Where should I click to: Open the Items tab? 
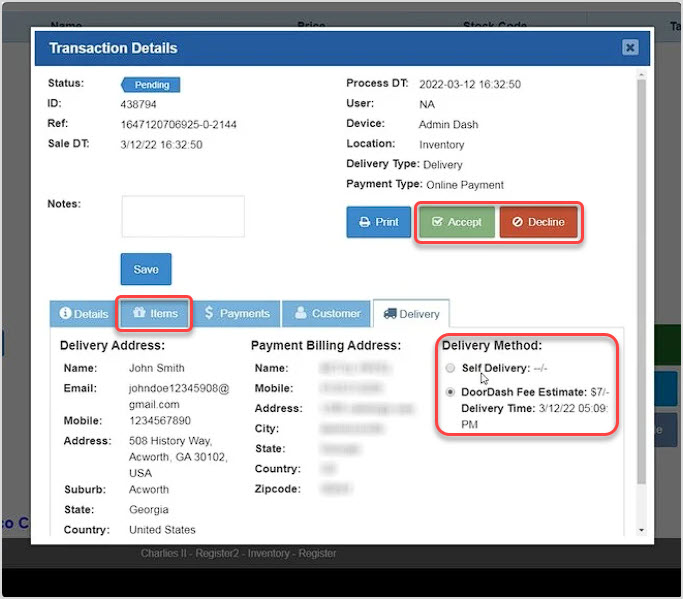[x=155, y=313]
